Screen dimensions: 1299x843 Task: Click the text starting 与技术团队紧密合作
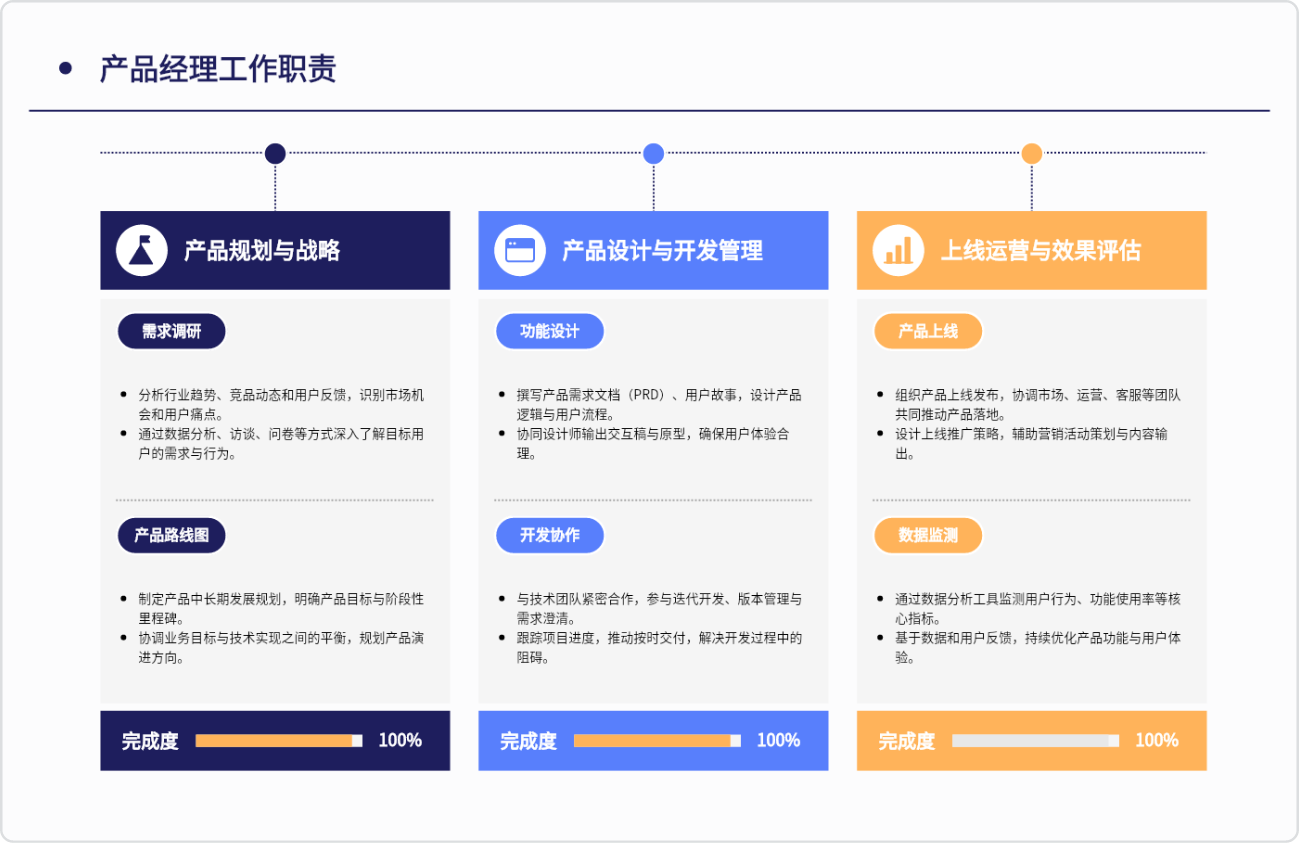(659, 608)
